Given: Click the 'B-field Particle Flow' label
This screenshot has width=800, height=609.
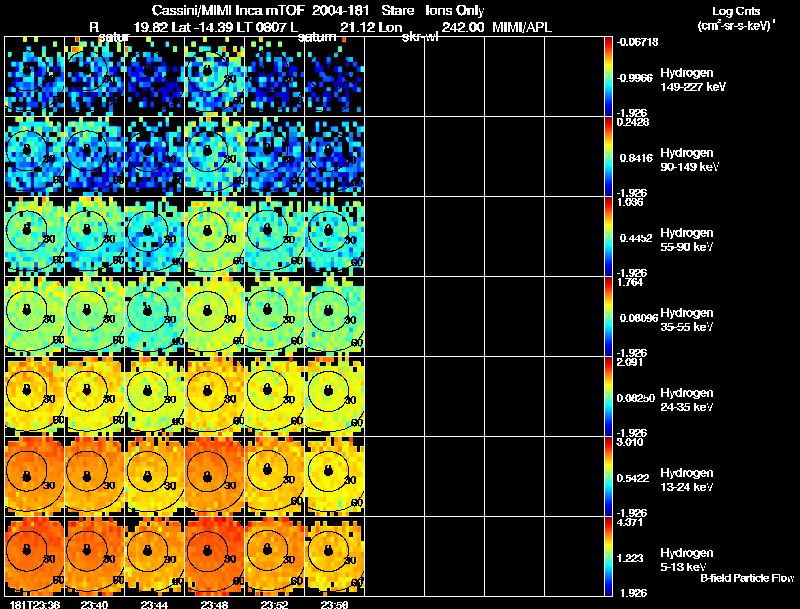Looking at the screenshot, I should point(747,578).
